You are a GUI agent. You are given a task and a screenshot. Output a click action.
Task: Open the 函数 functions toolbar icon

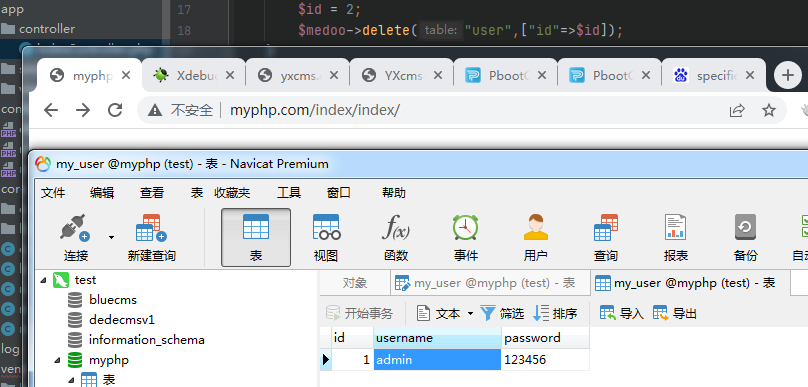[x=396, y=228]
